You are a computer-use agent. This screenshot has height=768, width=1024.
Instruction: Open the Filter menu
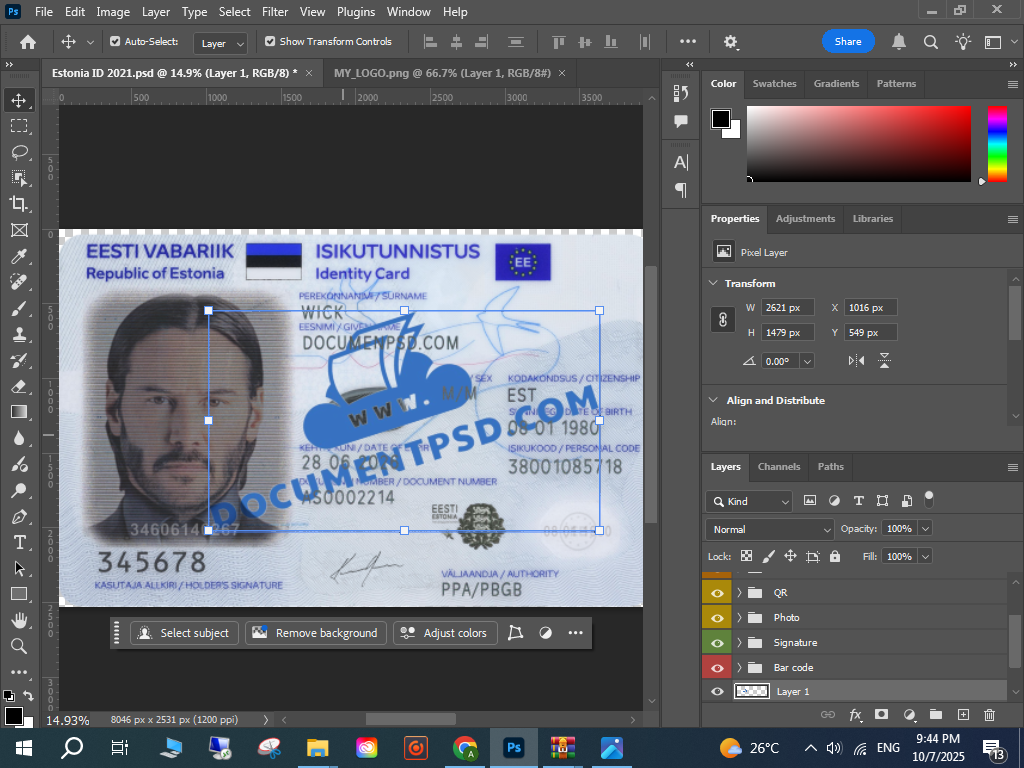click(x=275, y=12)
